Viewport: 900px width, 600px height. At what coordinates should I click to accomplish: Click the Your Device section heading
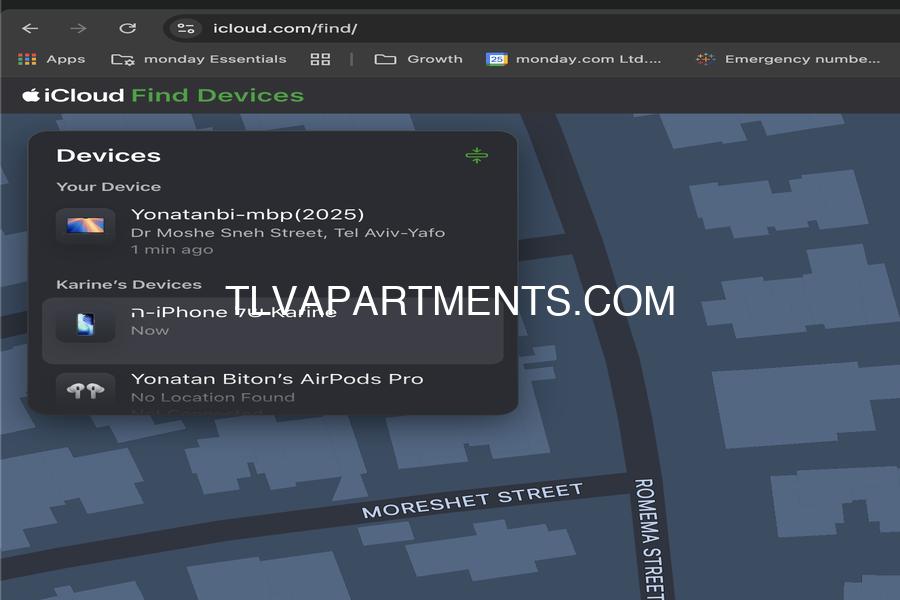coord(108,187)
